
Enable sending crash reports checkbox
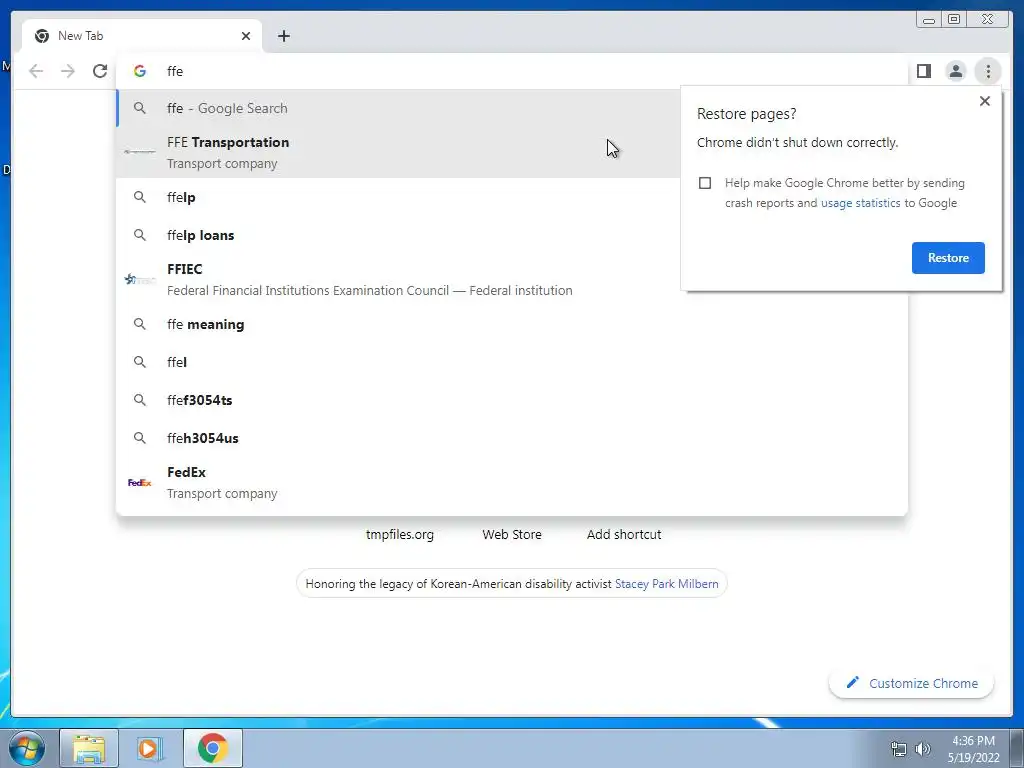click(705, 183)
